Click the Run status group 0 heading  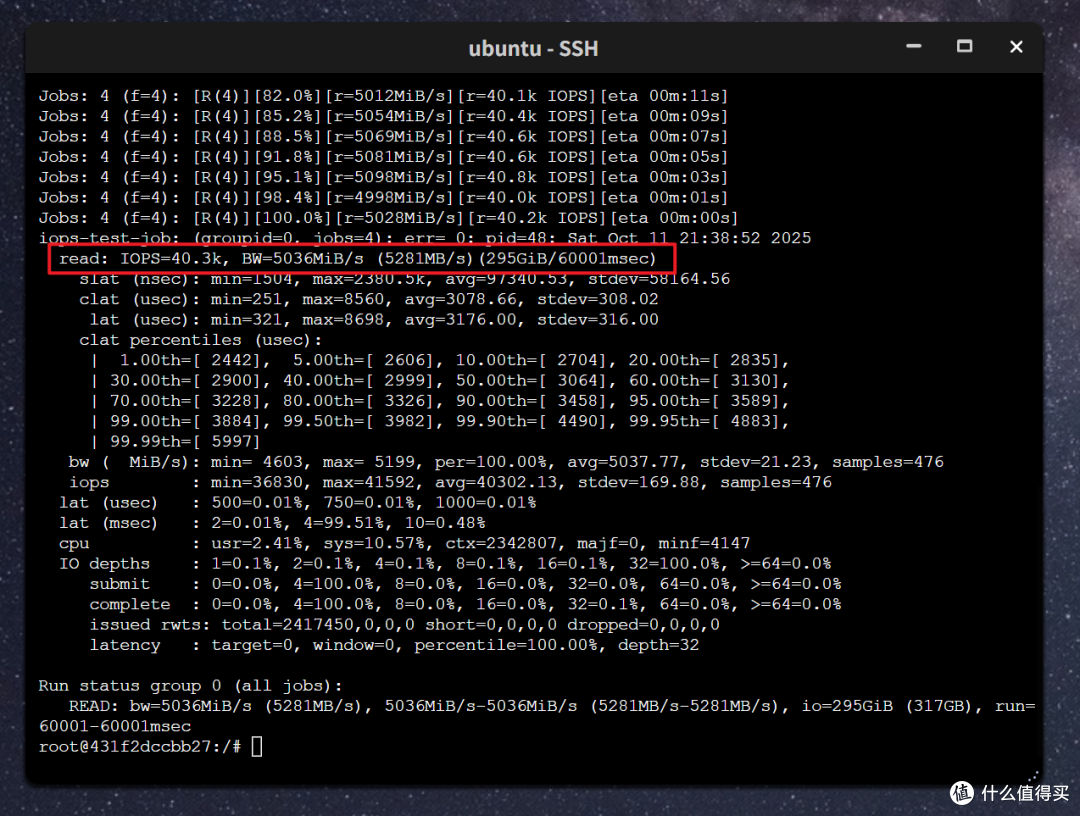(190, 686)
